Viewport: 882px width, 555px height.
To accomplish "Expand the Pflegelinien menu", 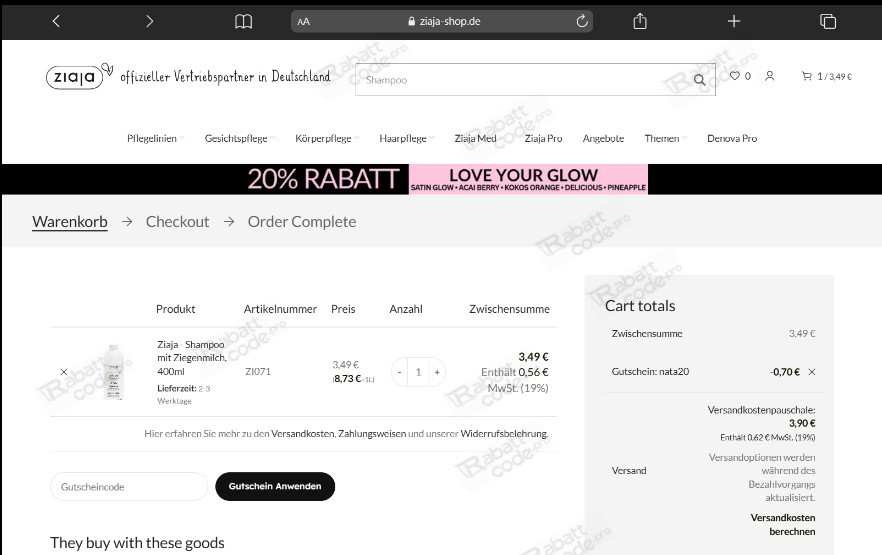I will pyautogui.click(x=155, y=138).
